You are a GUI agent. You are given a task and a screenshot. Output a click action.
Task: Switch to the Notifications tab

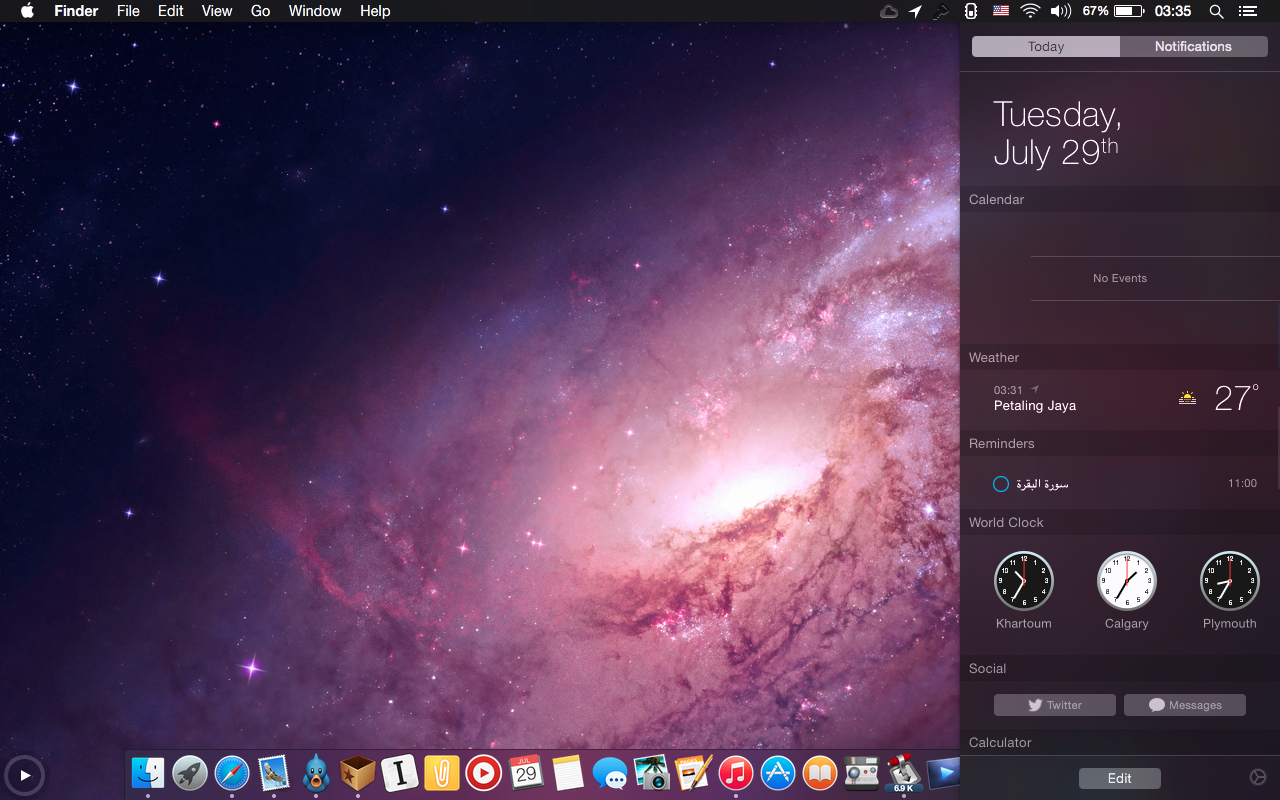[x=1193, y=46]
